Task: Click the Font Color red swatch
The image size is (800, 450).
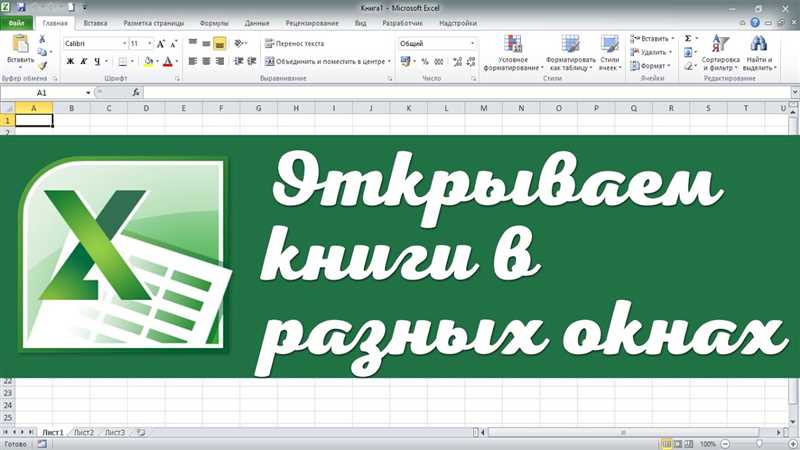Action: coord(167,62)
